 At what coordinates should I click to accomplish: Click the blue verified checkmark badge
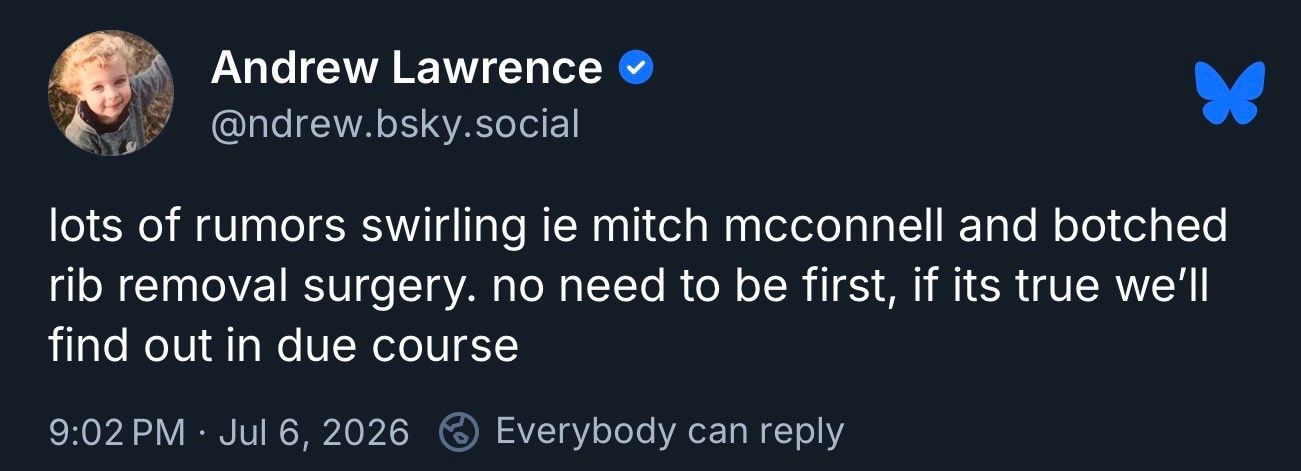point(636,69)
